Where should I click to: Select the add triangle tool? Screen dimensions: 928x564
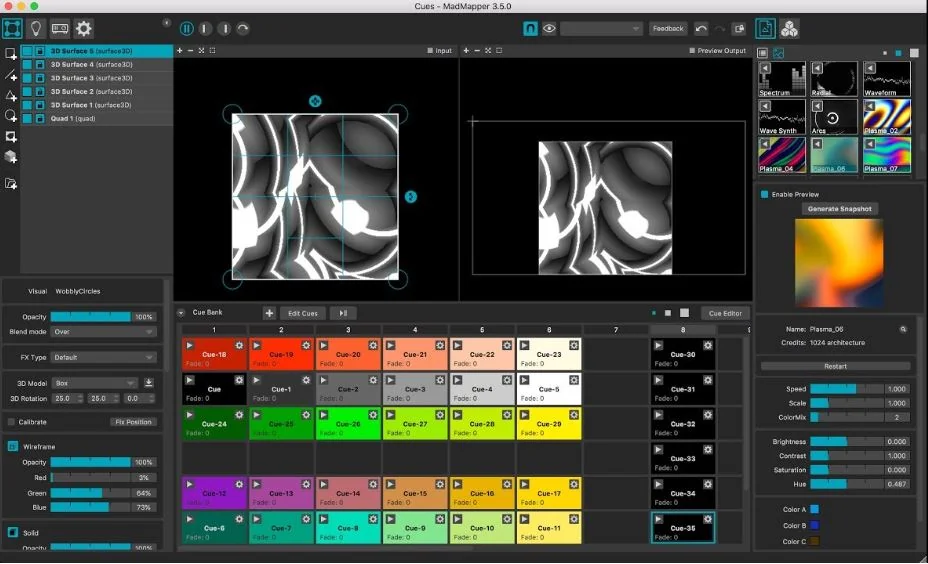click(11, 95)
